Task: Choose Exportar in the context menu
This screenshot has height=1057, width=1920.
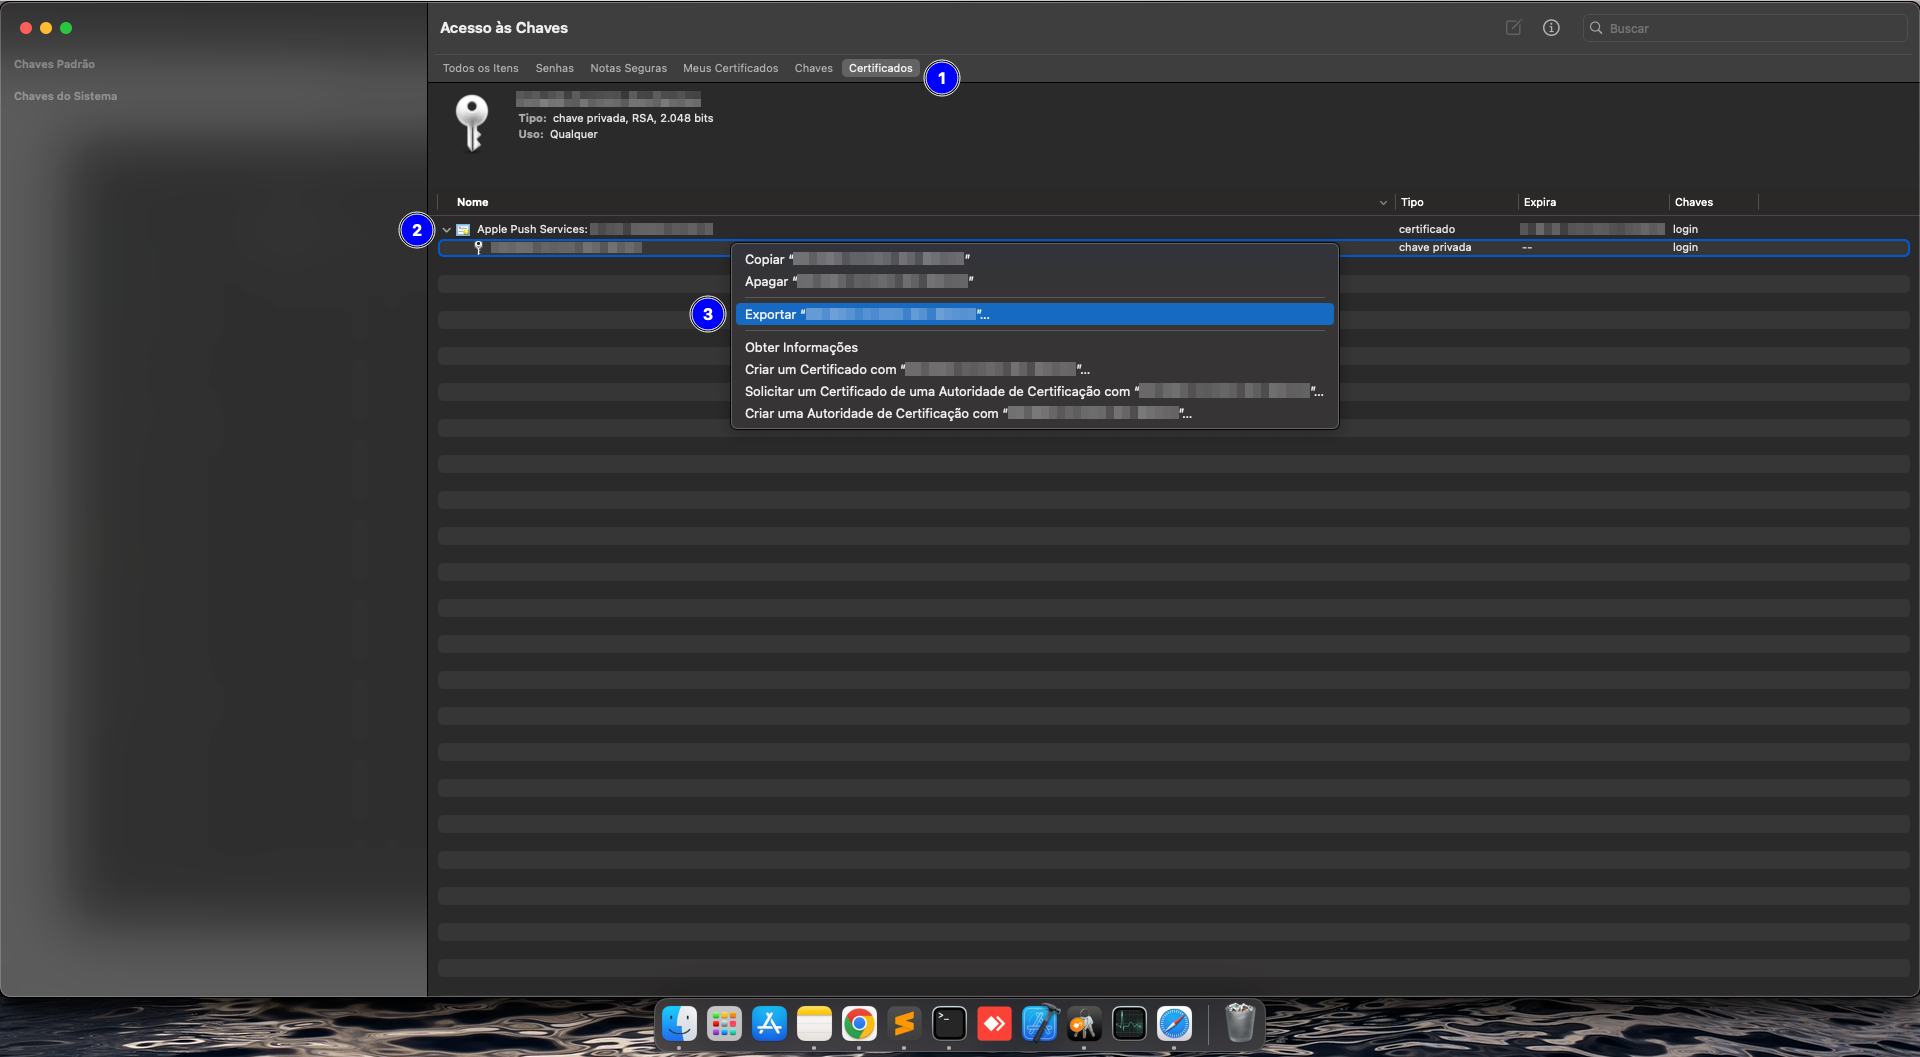Action: pos(1034,314)
